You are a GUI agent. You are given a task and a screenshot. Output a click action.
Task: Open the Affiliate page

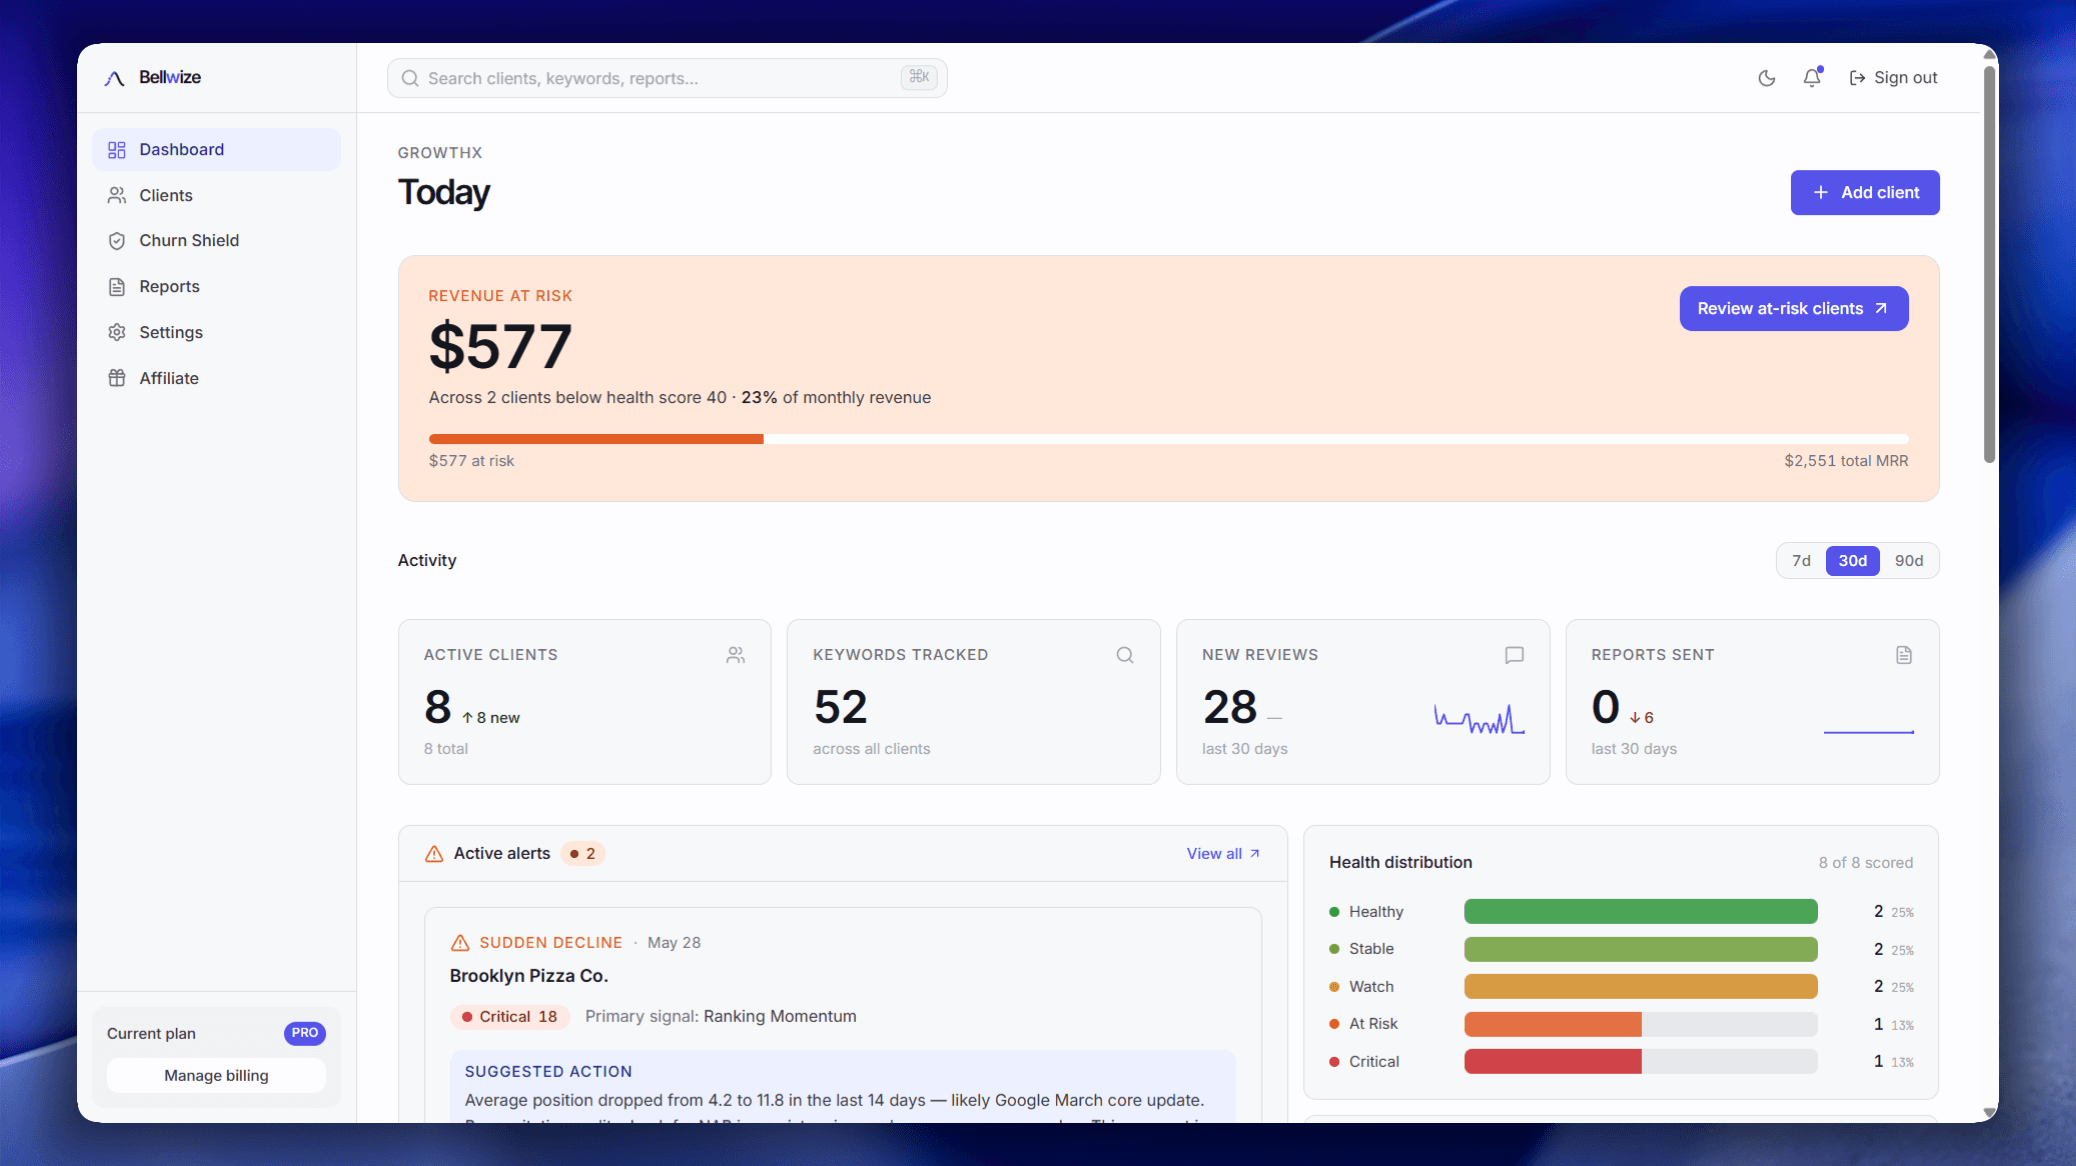tap(216, 378)
